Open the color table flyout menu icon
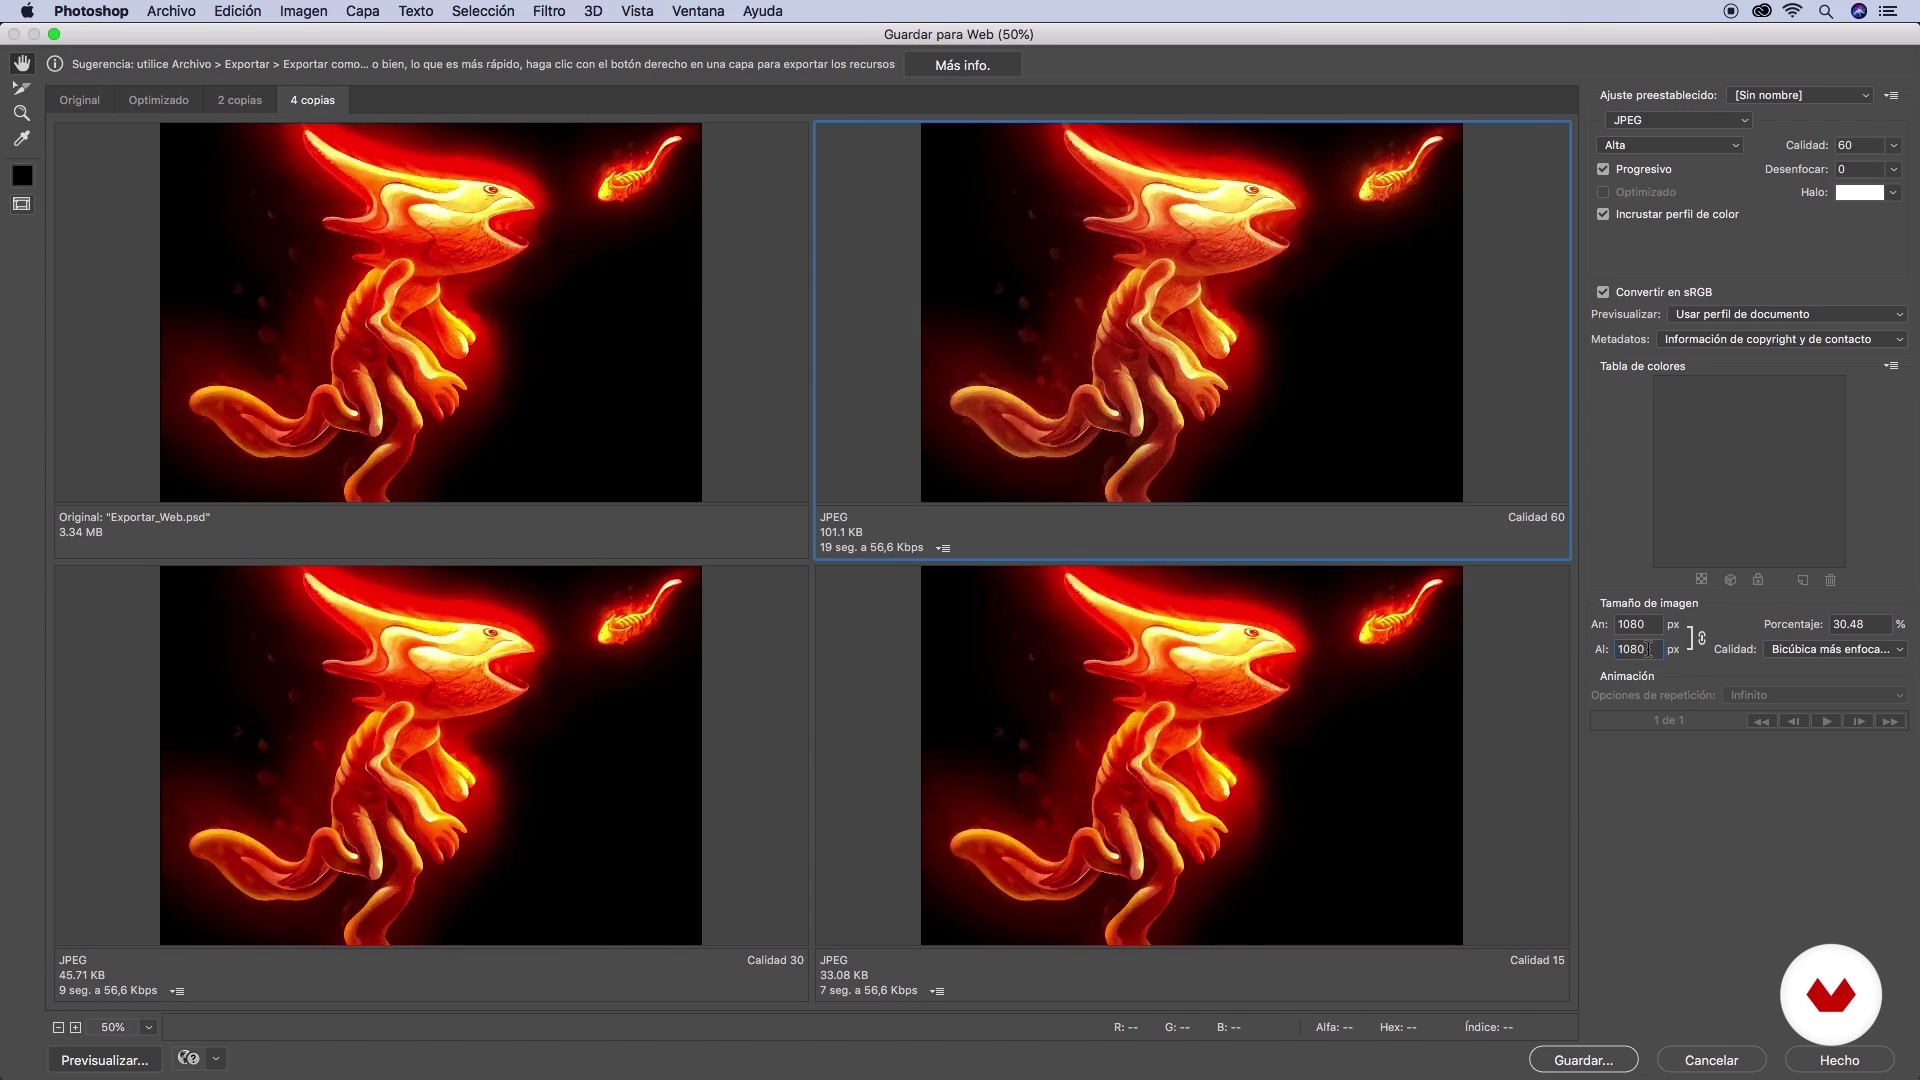Viewport: 1920px width, 1080px height. coord(1891,366)
